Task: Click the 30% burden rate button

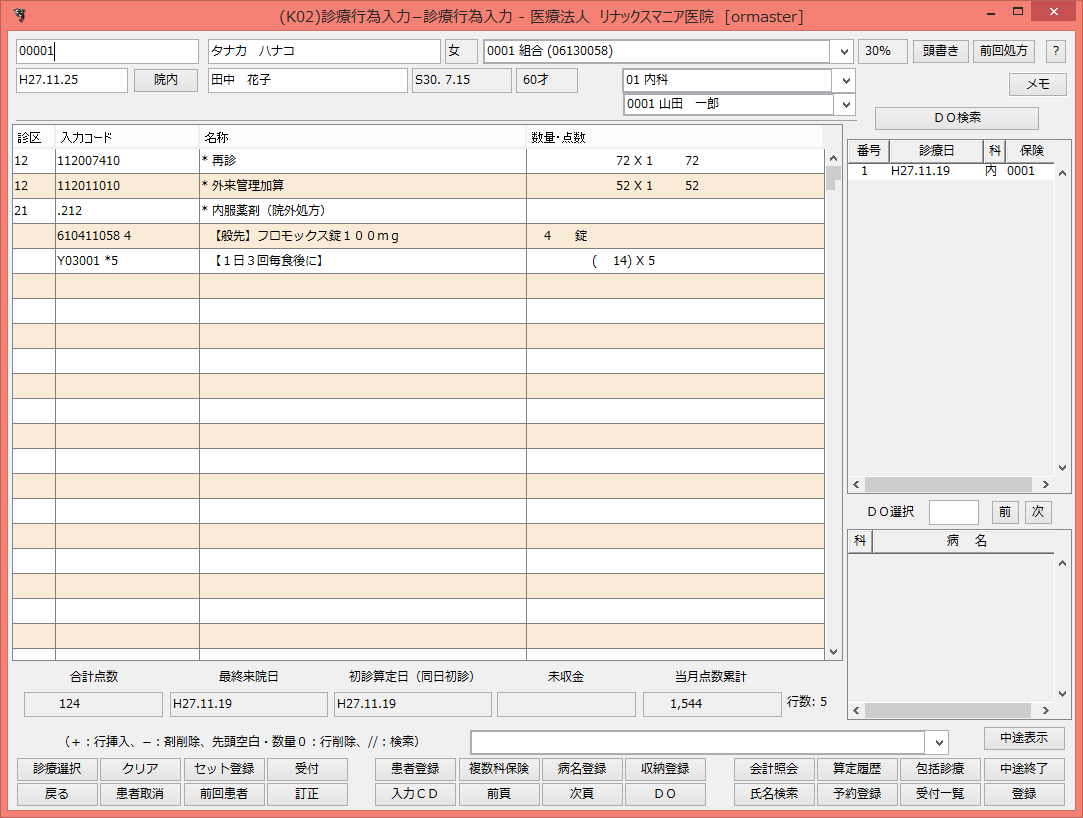Action: click(883, 51)
